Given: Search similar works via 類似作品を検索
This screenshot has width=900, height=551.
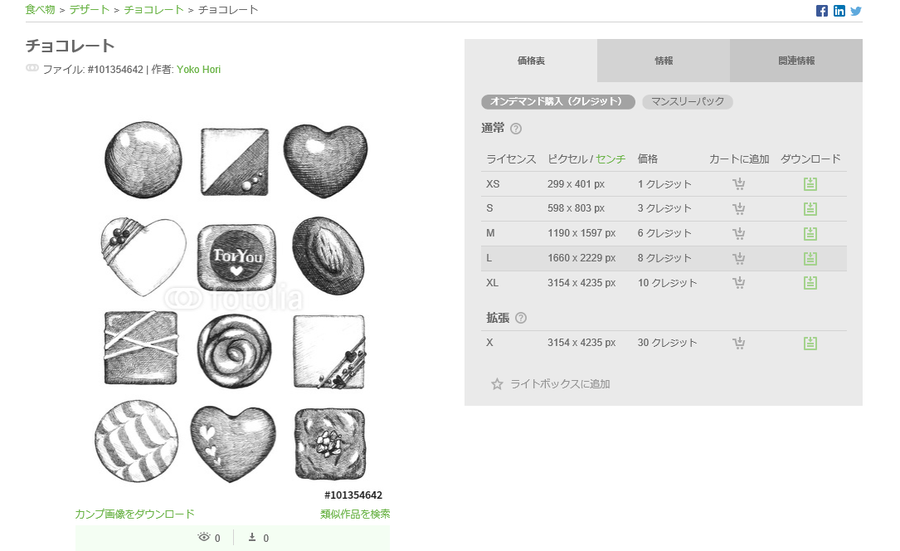Looking at the screenshot, I should pyautogui.click(x=355, y=514).
